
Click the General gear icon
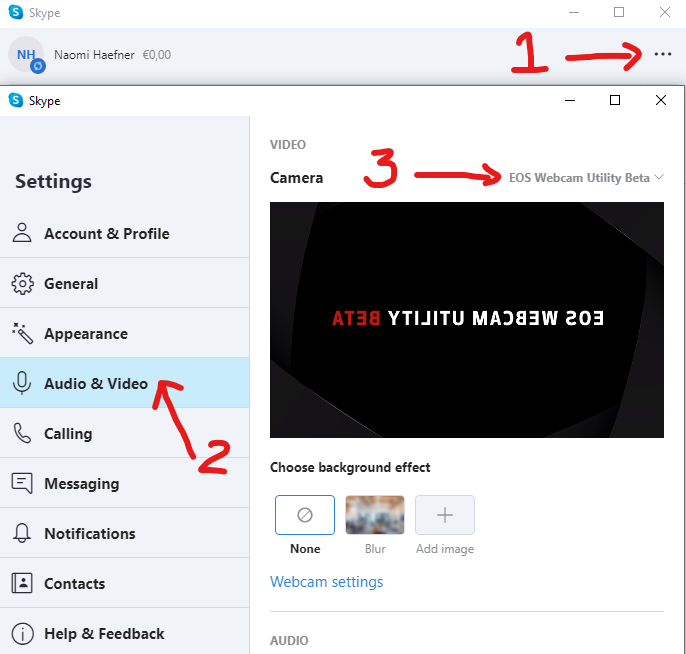tap(22, 283)
